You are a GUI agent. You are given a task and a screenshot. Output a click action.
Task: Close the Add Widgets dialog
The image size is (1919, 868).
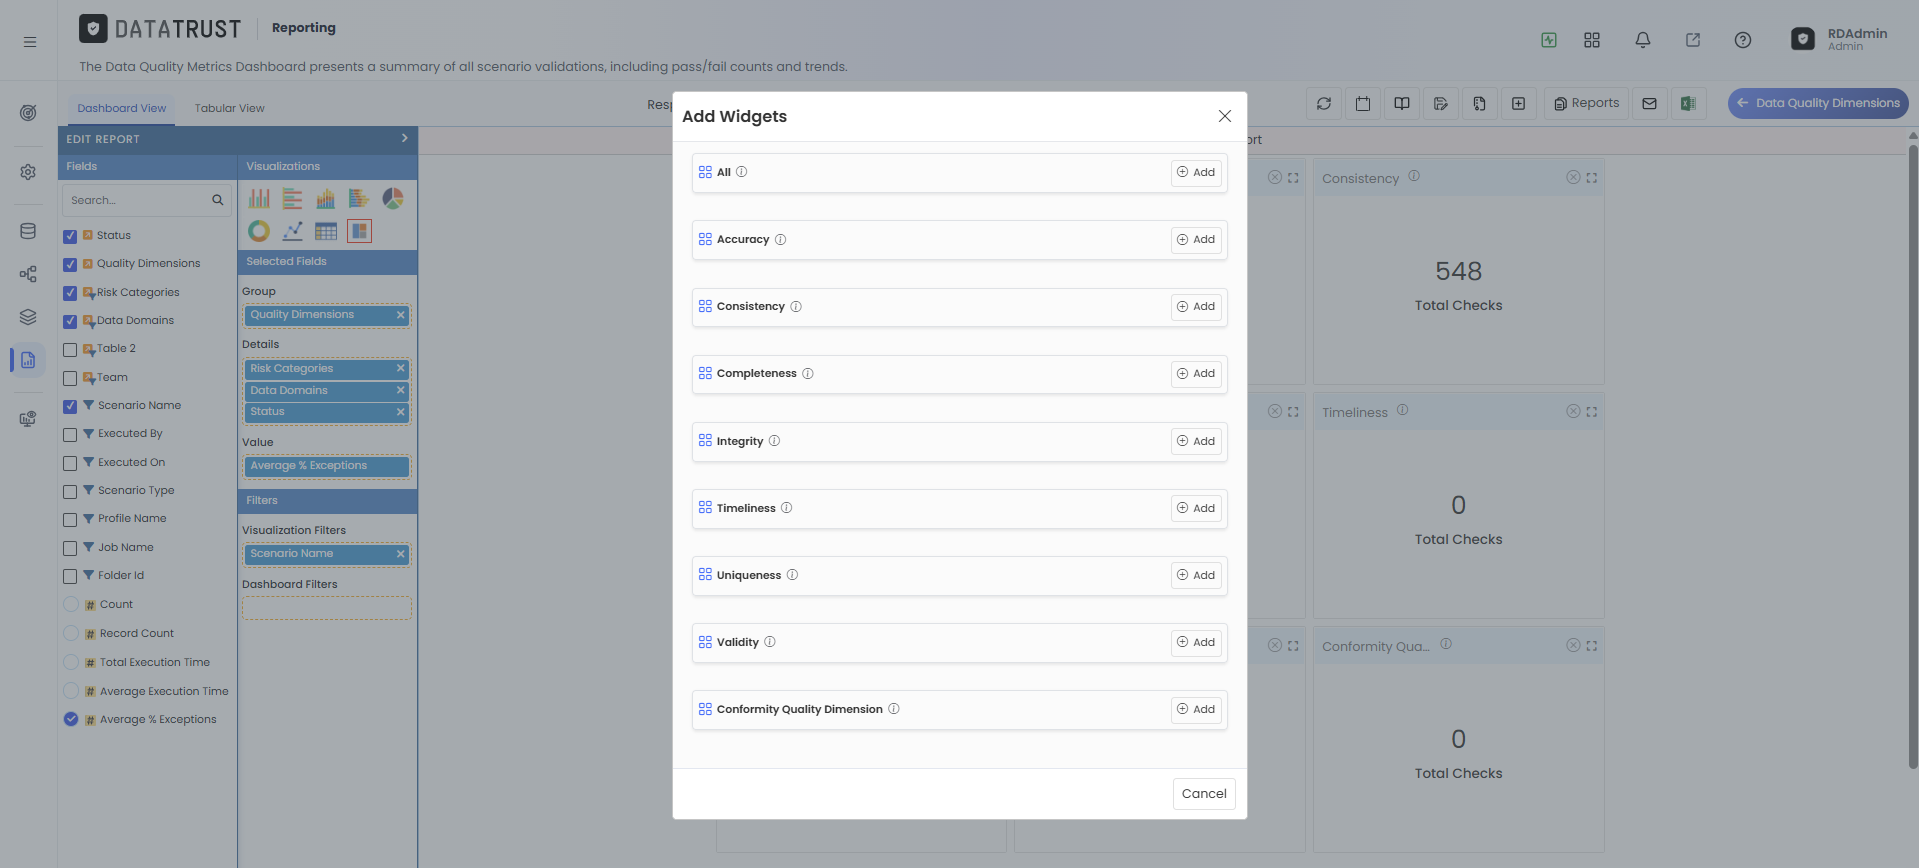pyautogui.click(x=1224, y=116)
